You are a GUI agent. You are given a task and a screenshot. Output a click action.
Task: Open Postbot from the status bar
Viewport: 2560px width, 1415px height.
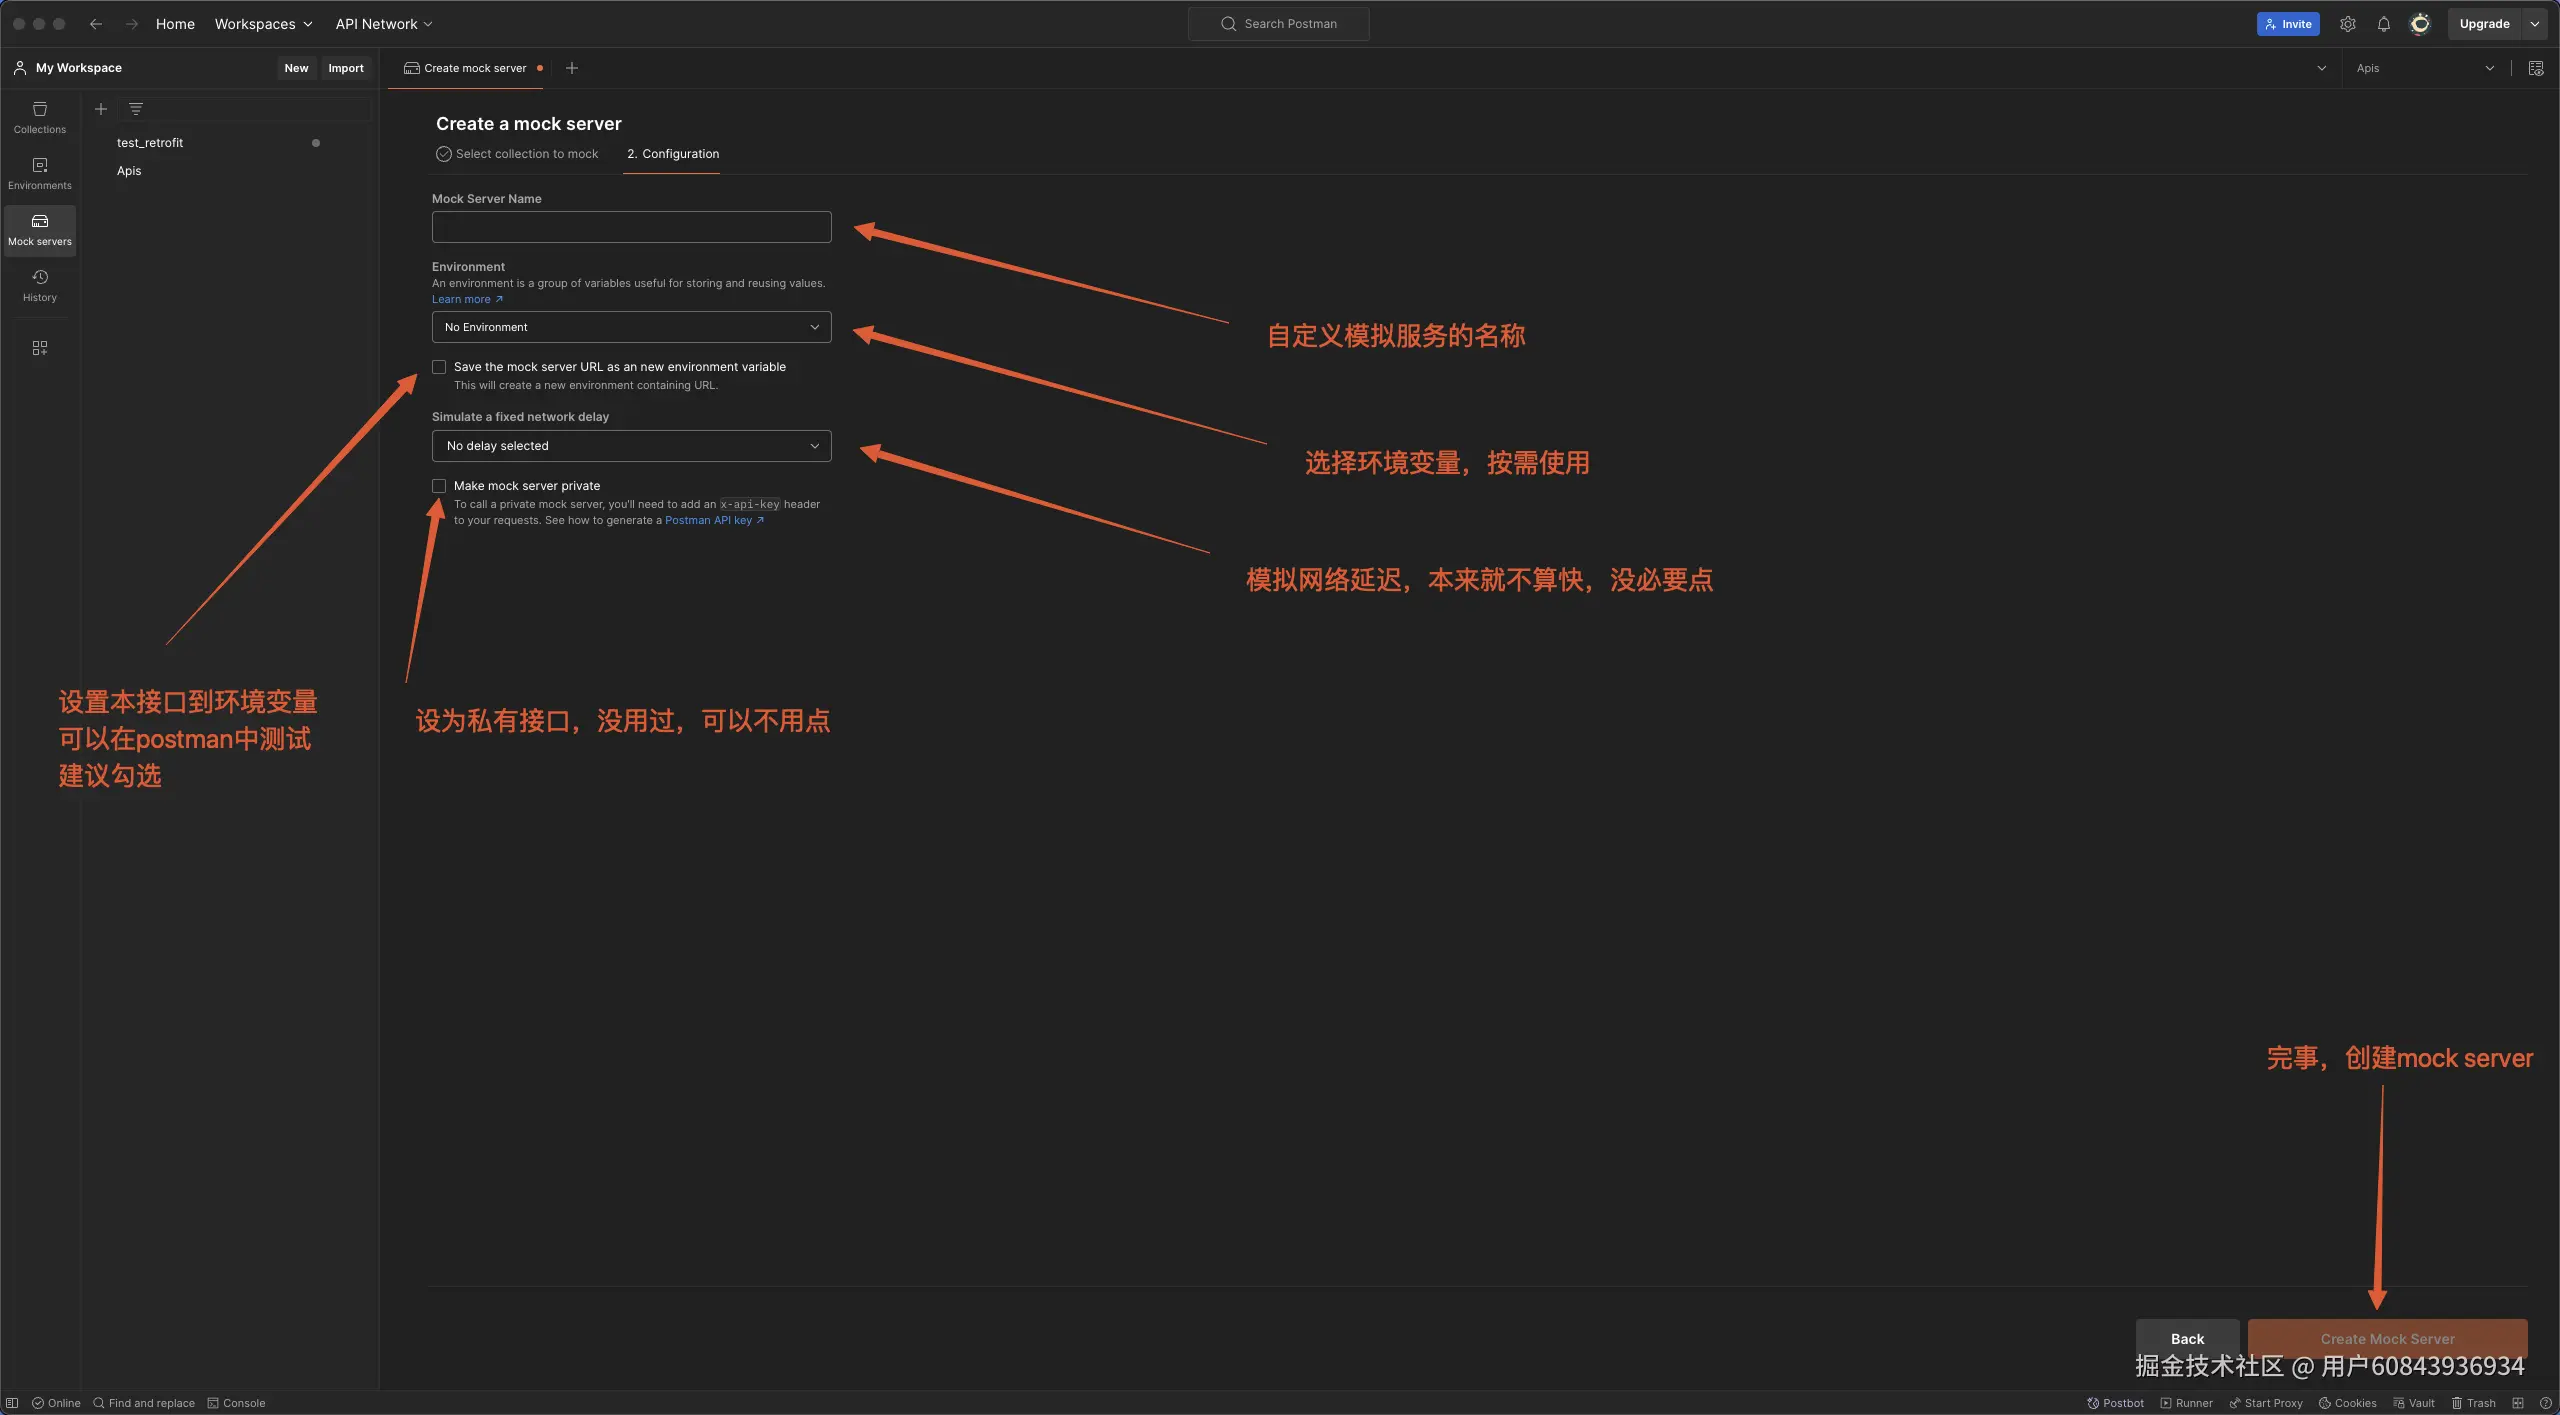click(x=2115, y=1403)
